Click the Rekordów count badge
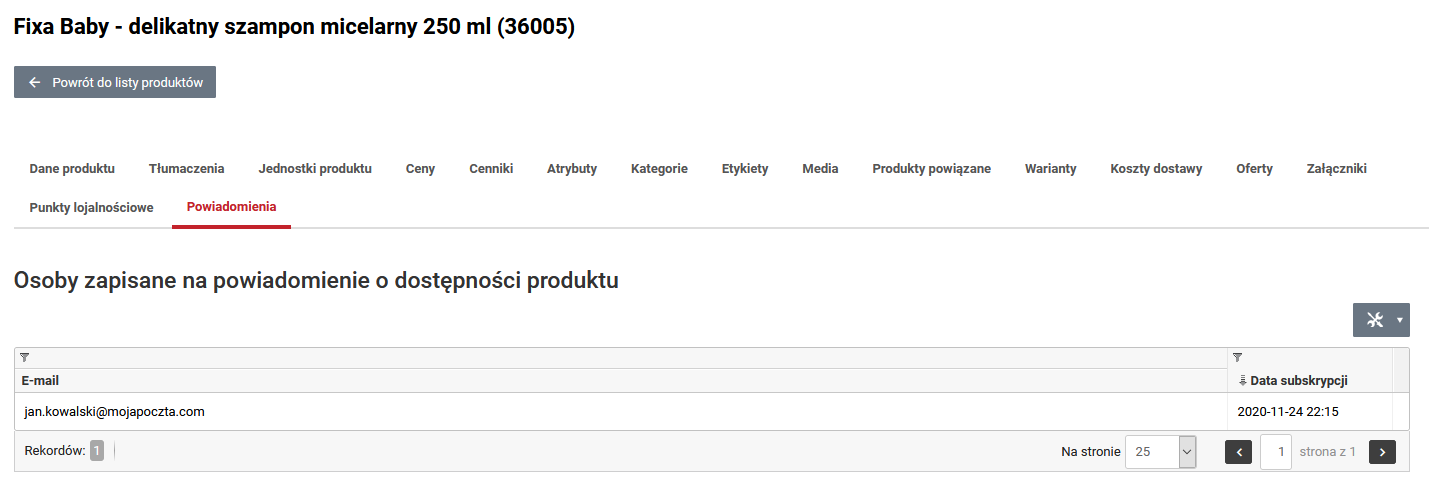Image resolution: width=1429 pixels, height=491 pixels. [97, 451]
